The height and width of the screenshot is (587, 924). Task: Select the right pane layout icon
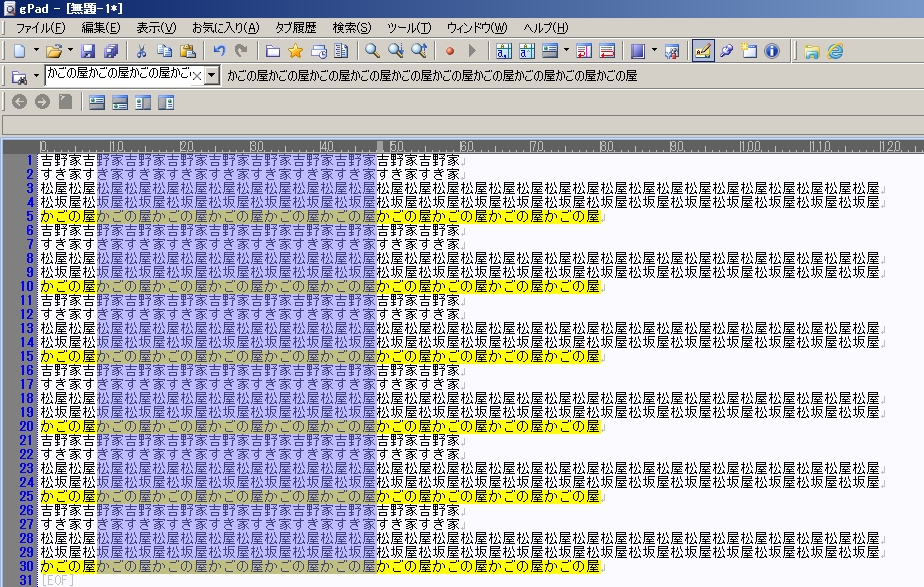[x=166, y=103]
